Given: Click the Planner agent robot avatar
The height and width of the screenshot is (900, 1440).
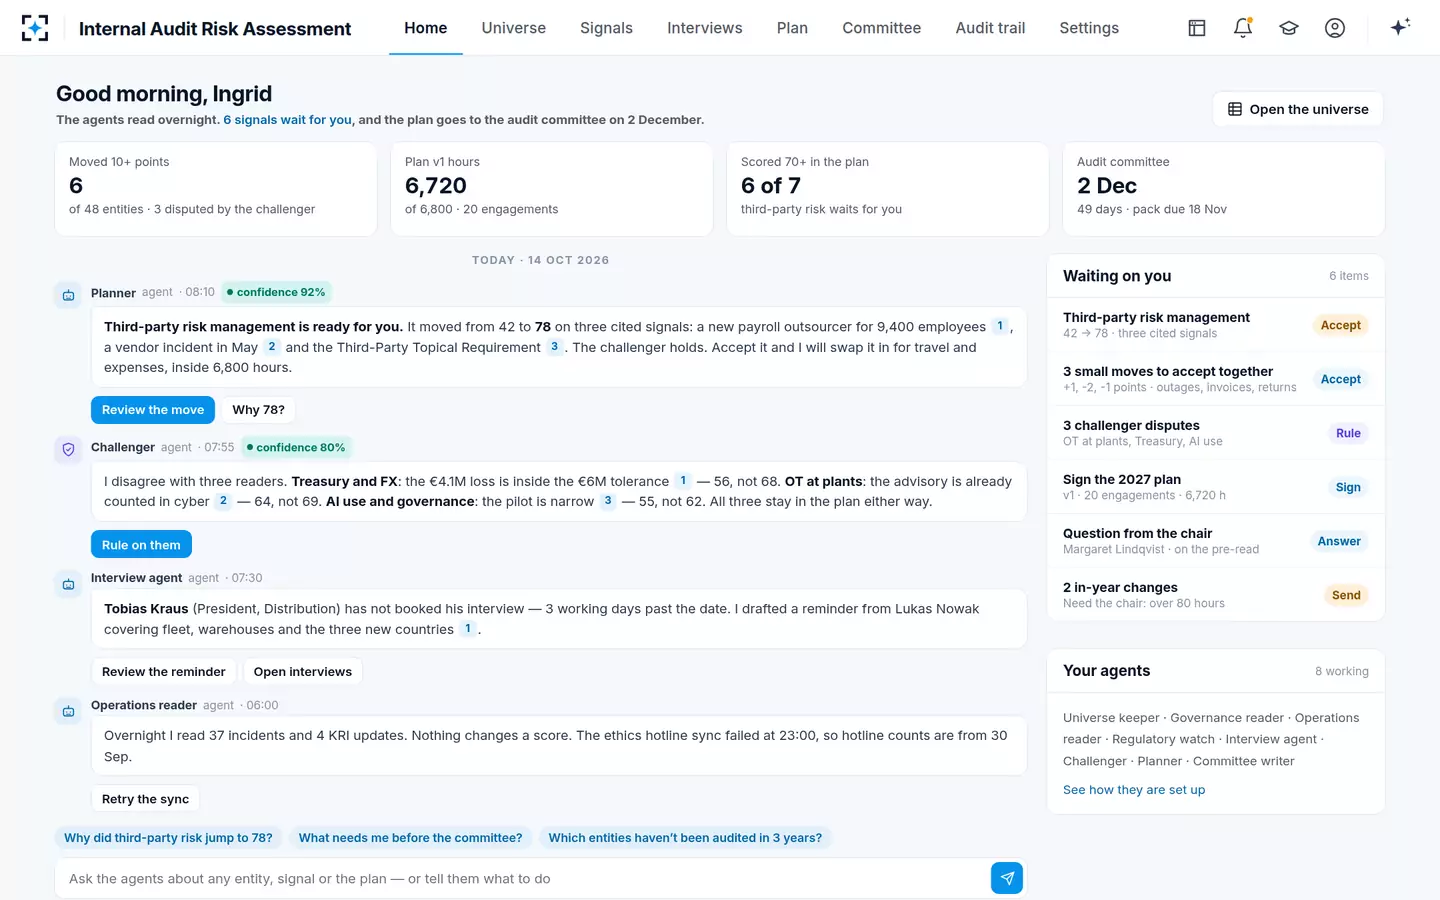Looking at the screenshot, I should 68,295.
